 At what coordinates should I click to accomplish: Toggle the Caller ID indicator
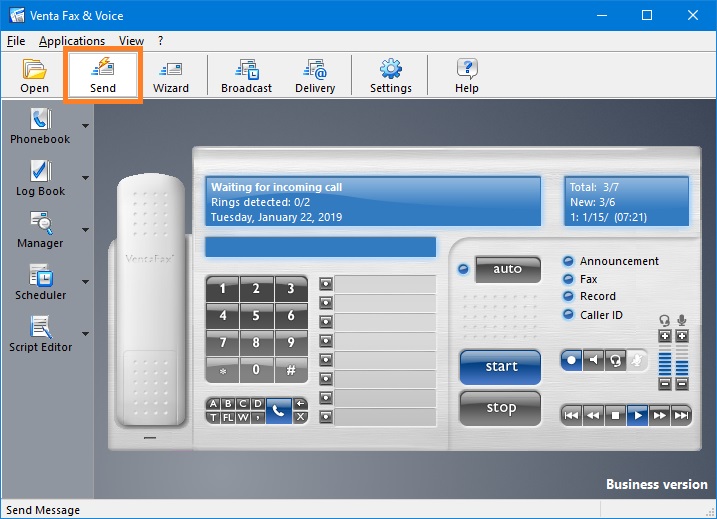coord(568,315)
